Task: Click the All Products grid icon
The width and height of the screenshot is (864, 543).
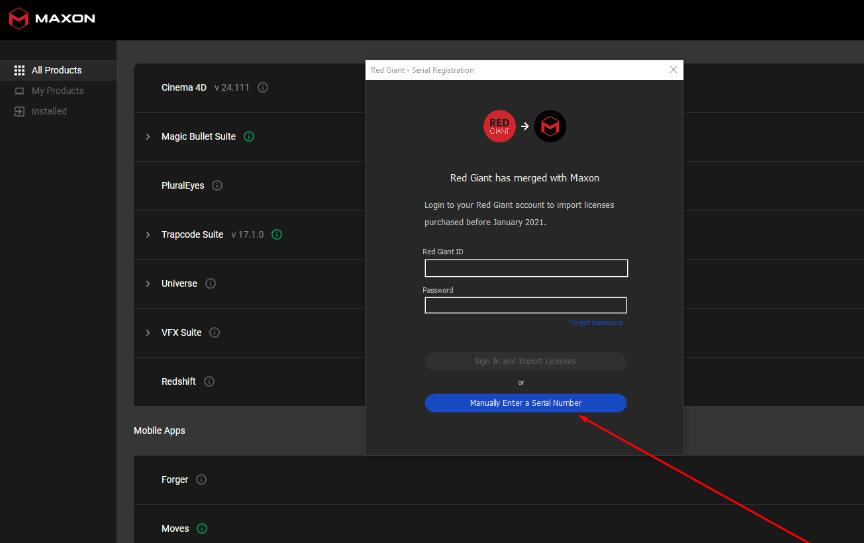Action: (19, 71)
